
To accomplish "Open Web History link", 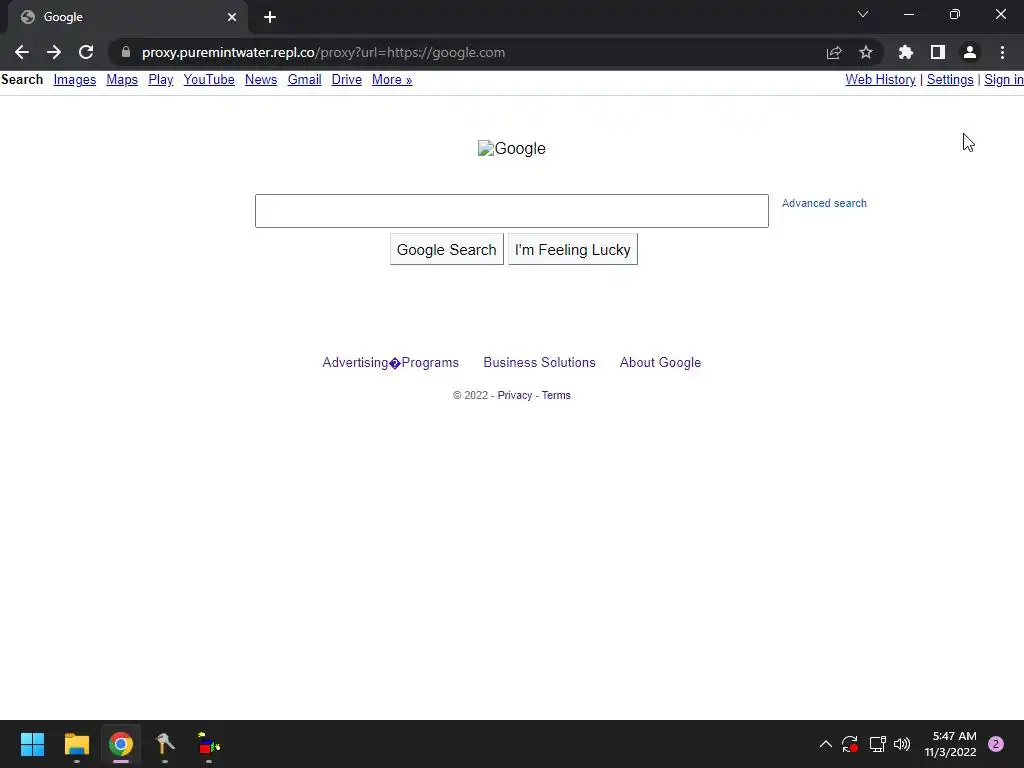I will (x=880, y=80).
